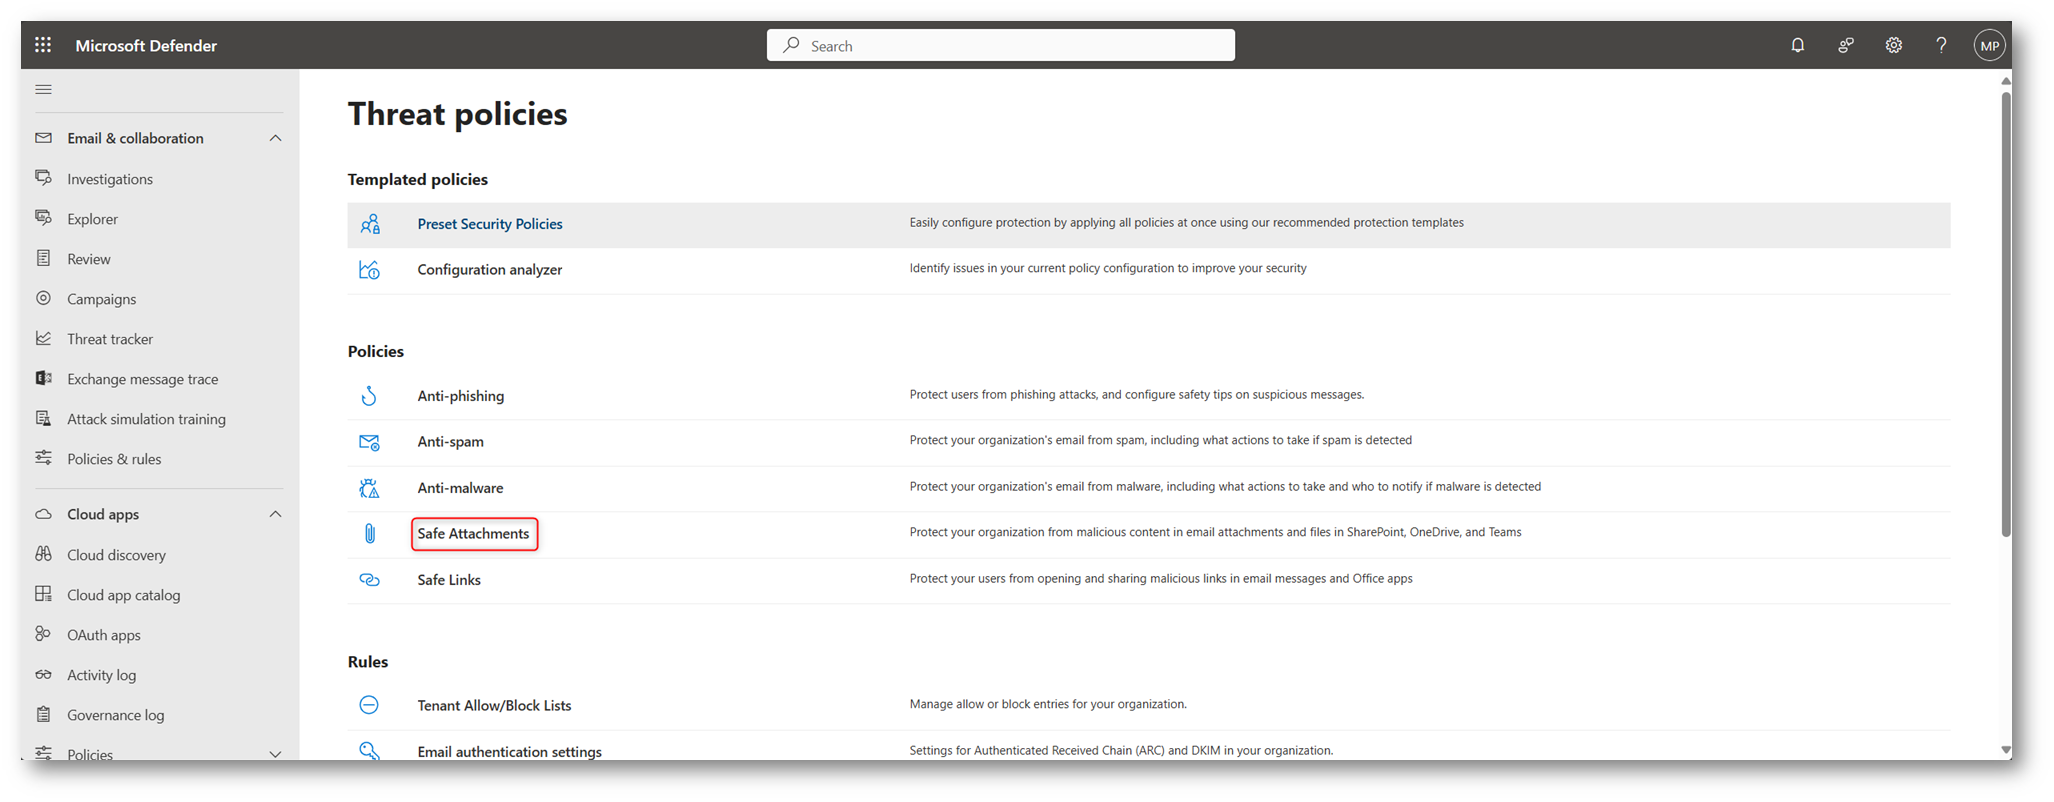Click the Email authentication settings icon
This screenshot has height=802, width=2054.
pos(369,751)
